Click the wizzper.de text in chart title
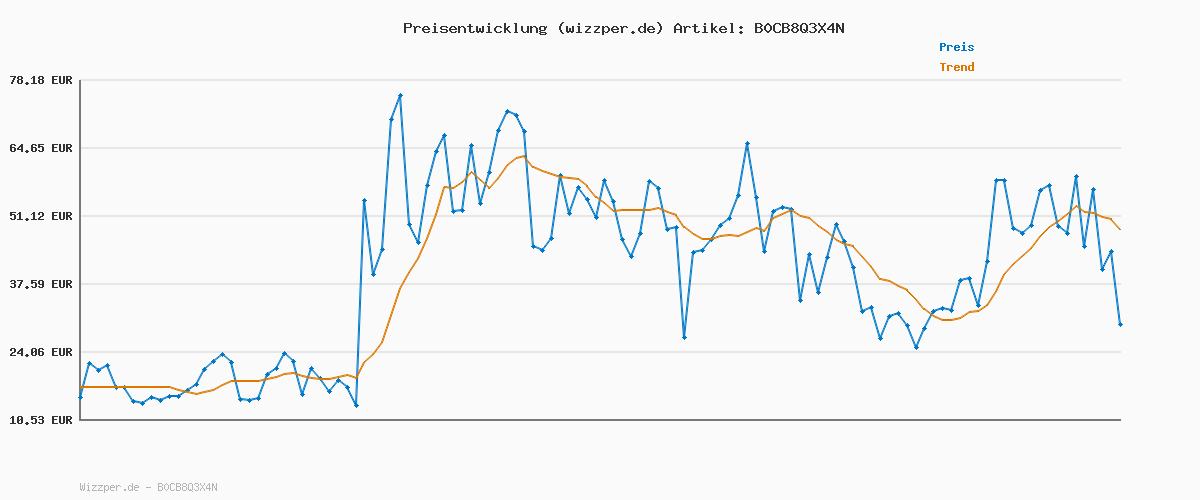Image resolution: width=1200 pixels, height=500 pixels. [609, 28]
